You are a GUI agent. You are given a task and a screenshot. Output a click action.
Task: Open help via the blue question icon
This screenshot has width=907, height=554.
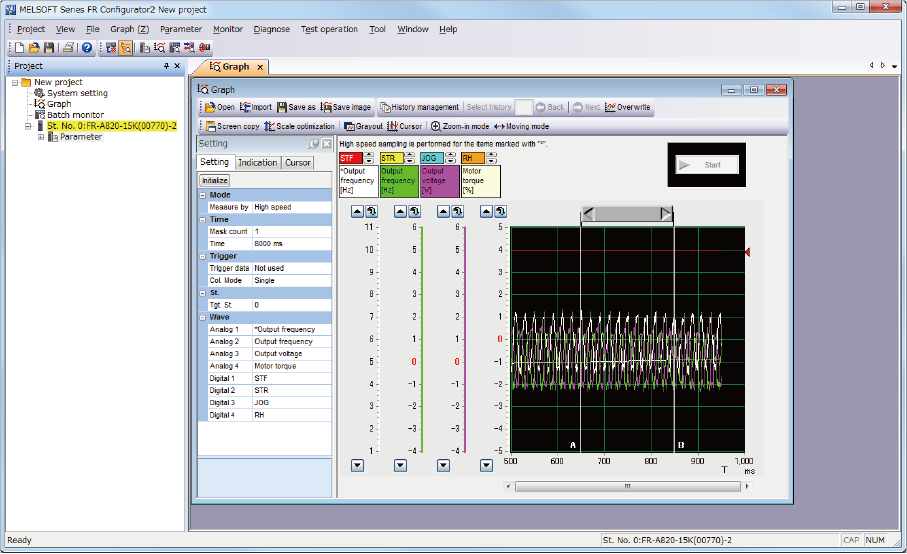(87, 48)
